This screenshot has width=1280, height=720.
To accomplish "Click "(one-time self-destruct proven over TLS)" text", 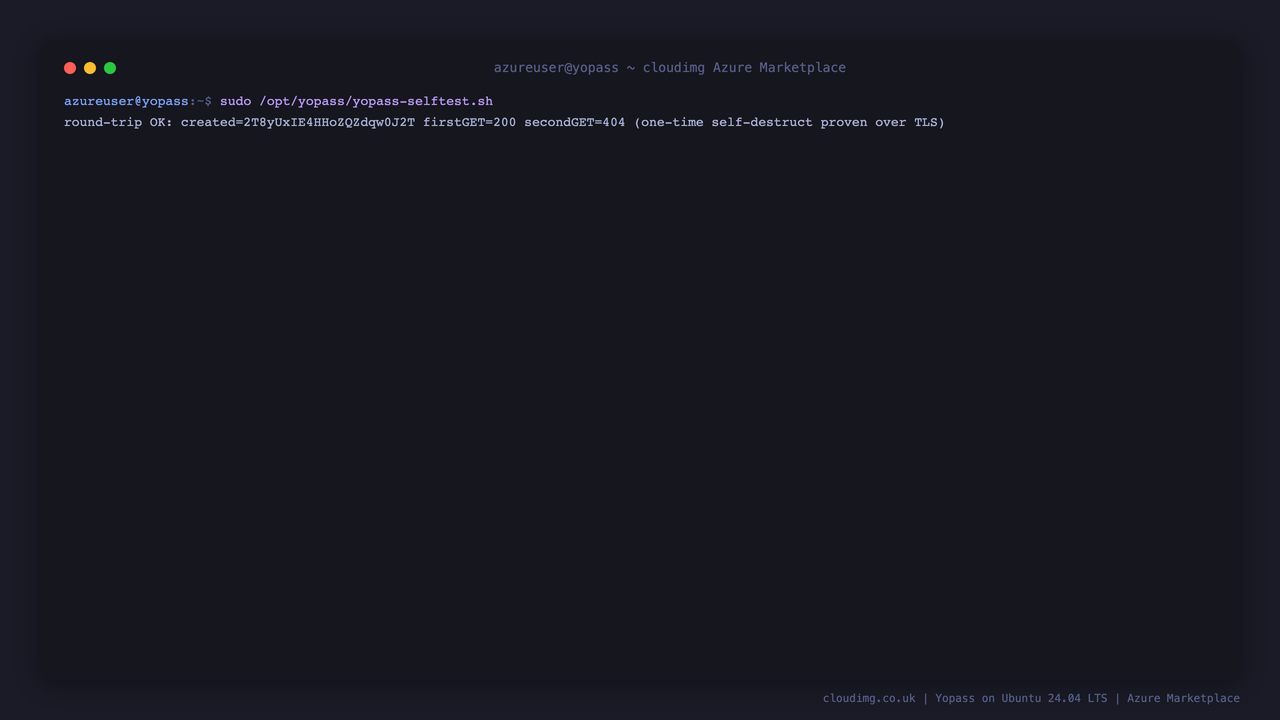I will click(x=789, y=122).
